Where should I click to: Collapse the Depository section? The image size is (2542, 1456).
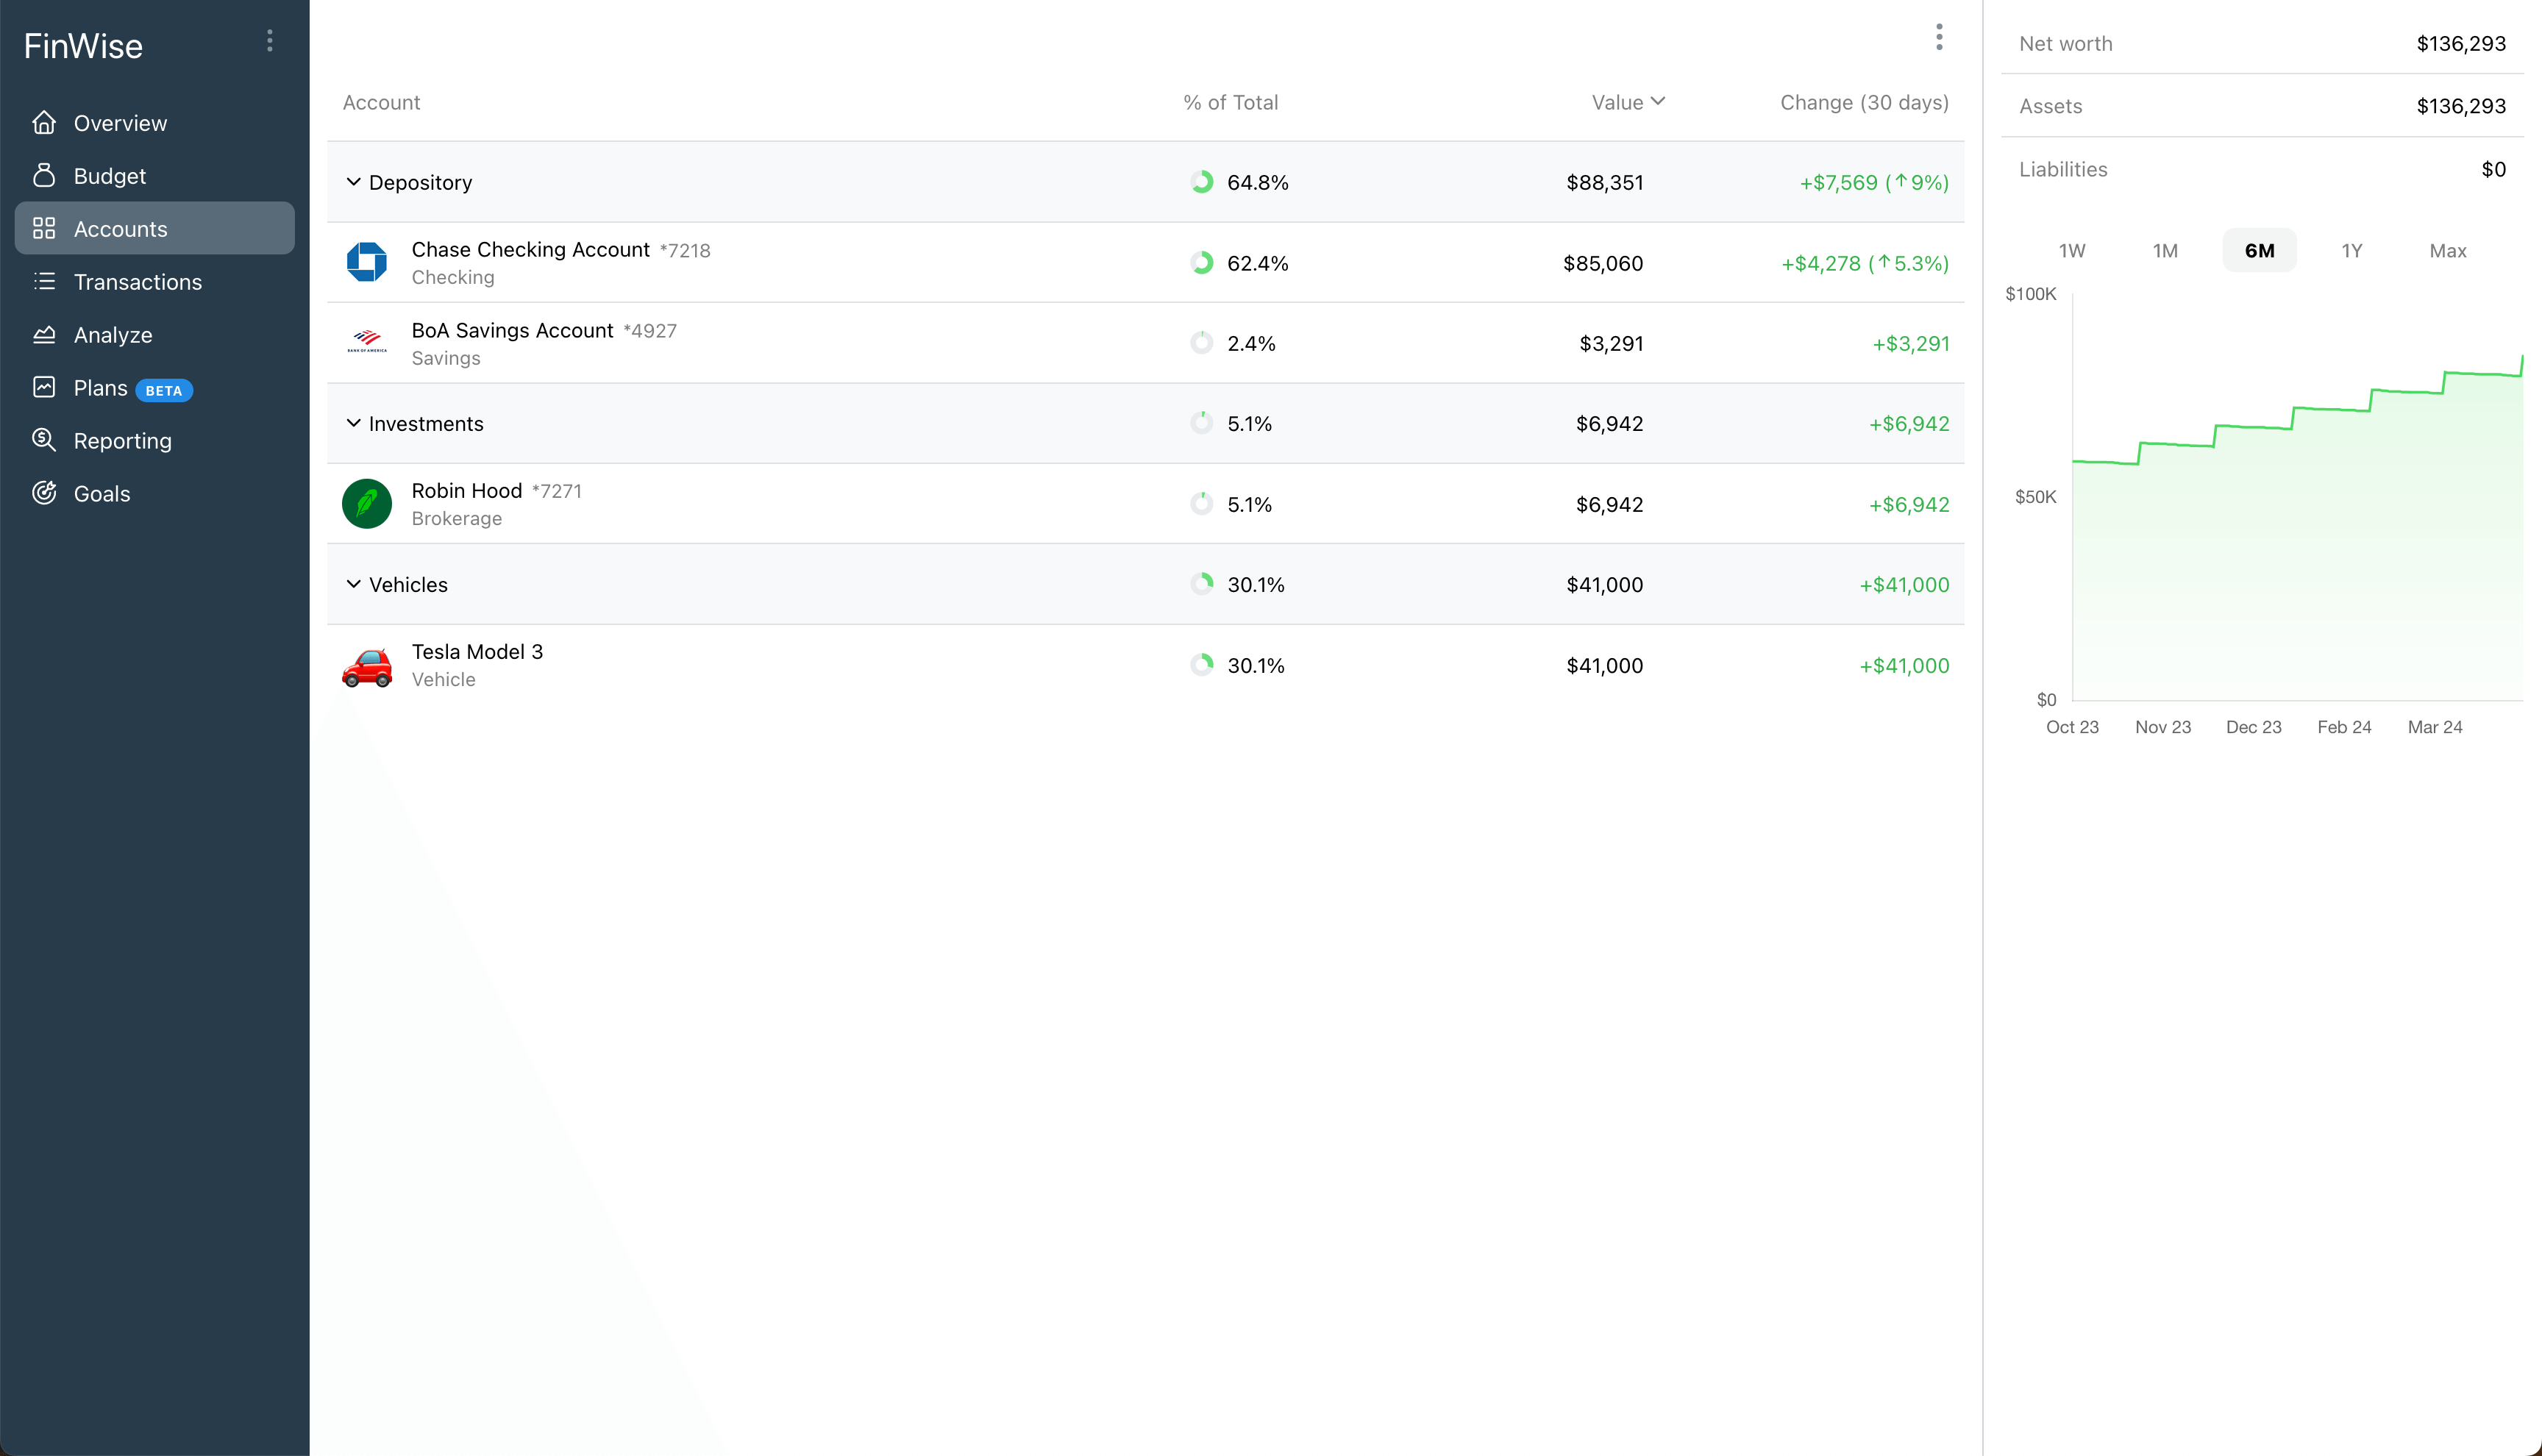tap(354, 182)
